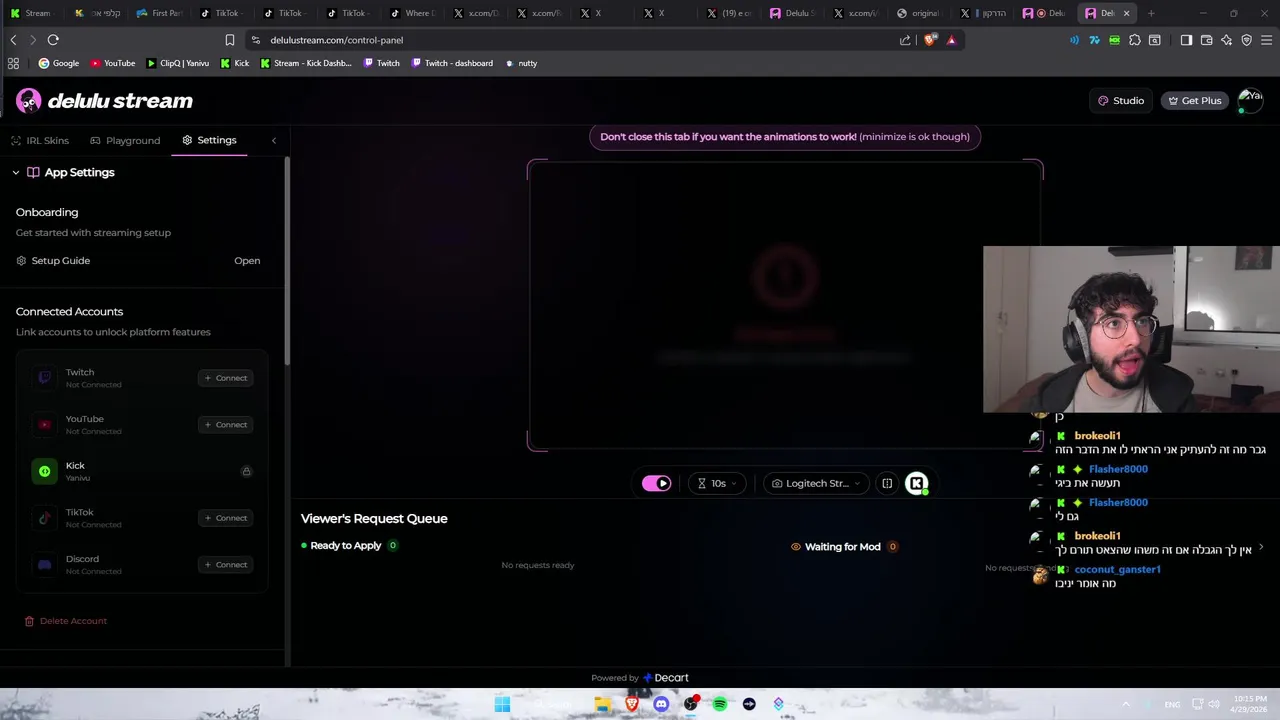
Task: Open the Studio button
Action: tap(1120, 100)
